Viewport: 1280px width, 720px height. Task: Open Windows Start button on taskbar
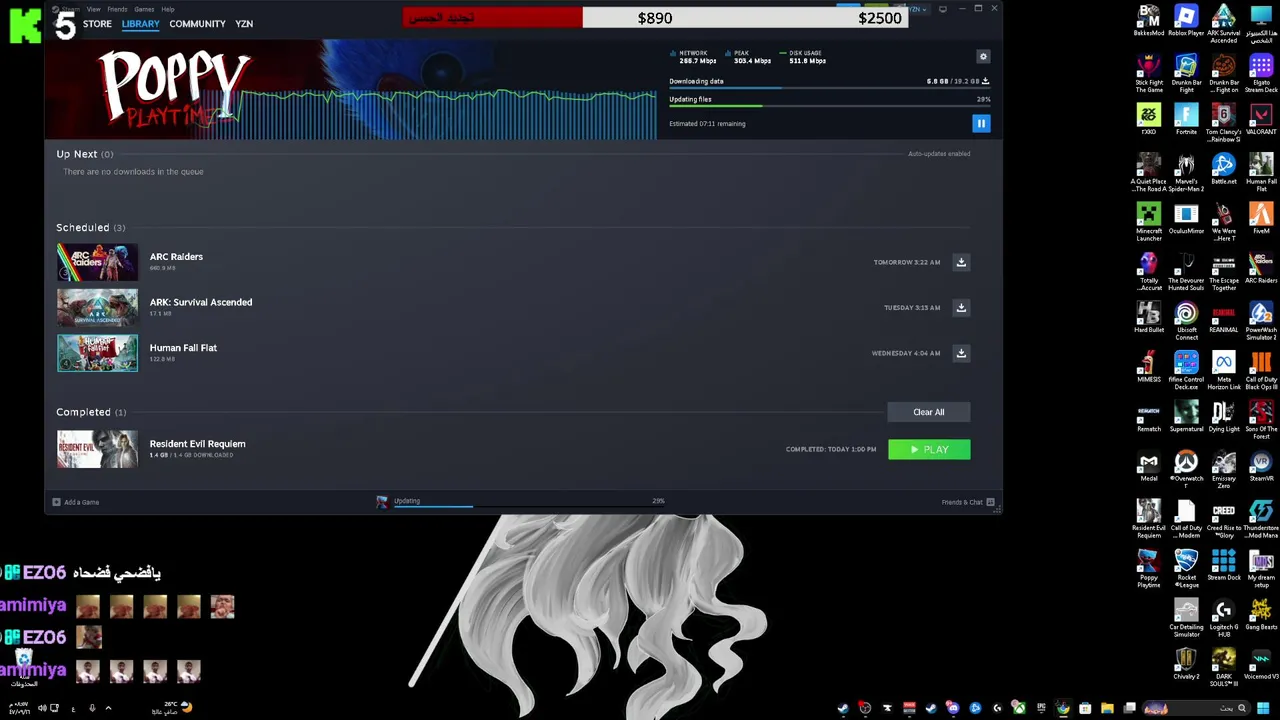[x=1263, y=708]
